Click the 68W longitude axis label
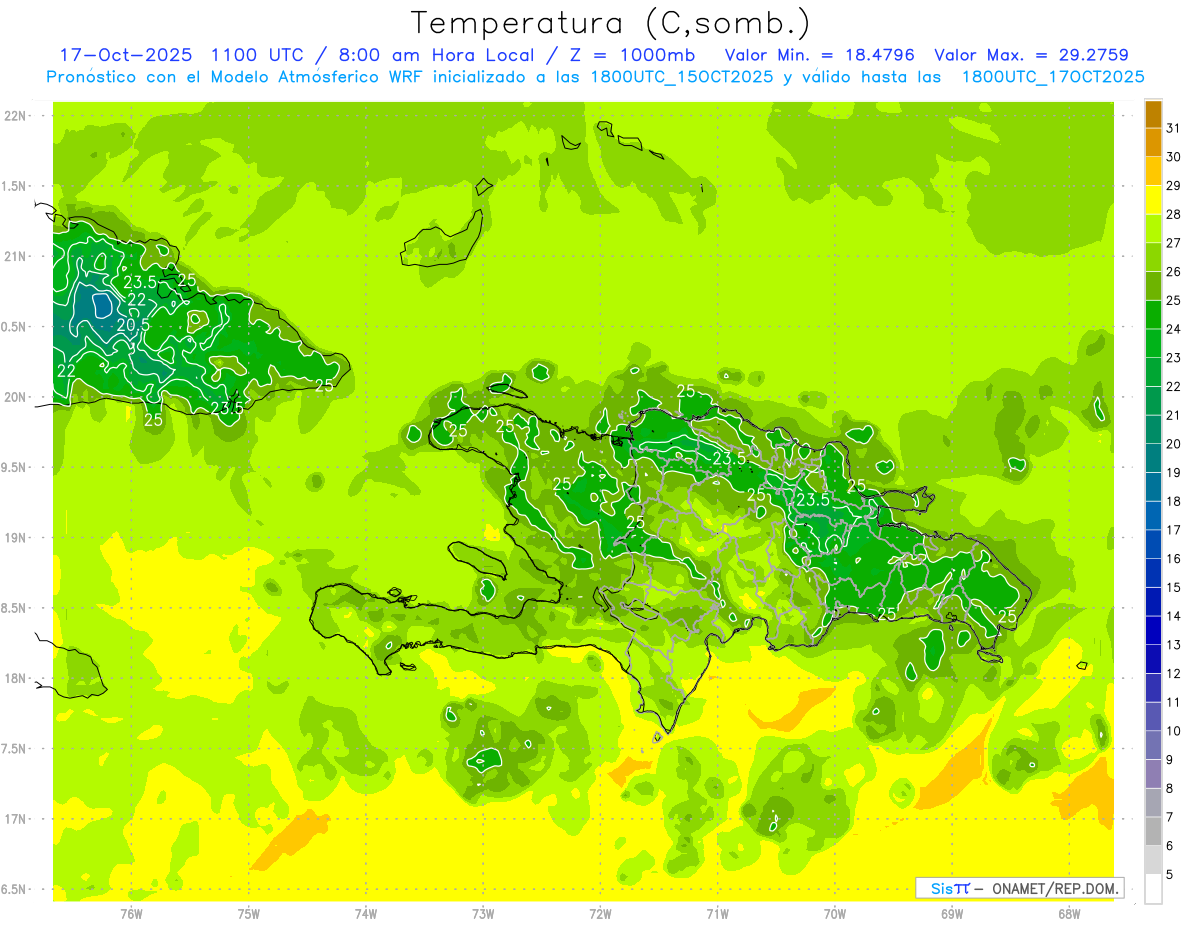 [1068, 914]
